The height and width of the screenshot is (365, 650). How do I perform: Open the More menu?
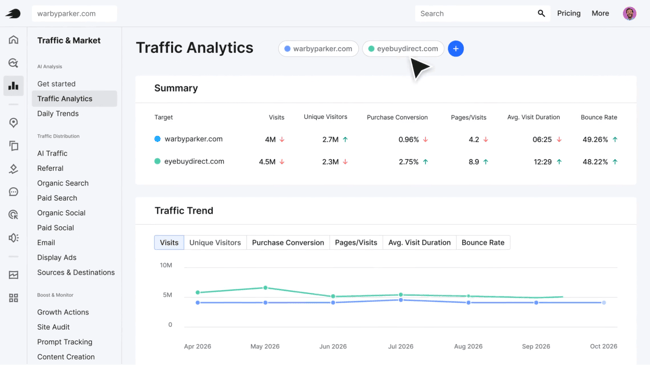pyautogui.click(x=600, y=13)
